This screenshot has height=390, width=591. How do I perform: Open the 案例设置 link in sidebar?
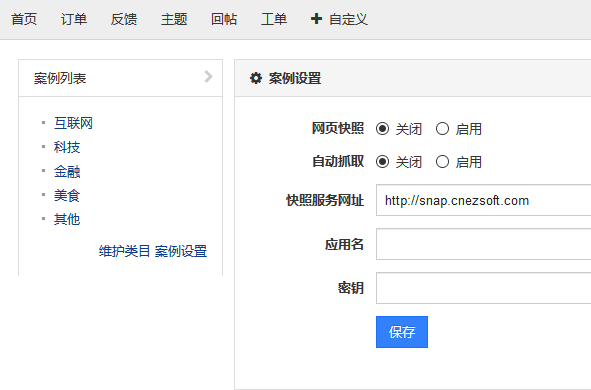click(181, 251)
